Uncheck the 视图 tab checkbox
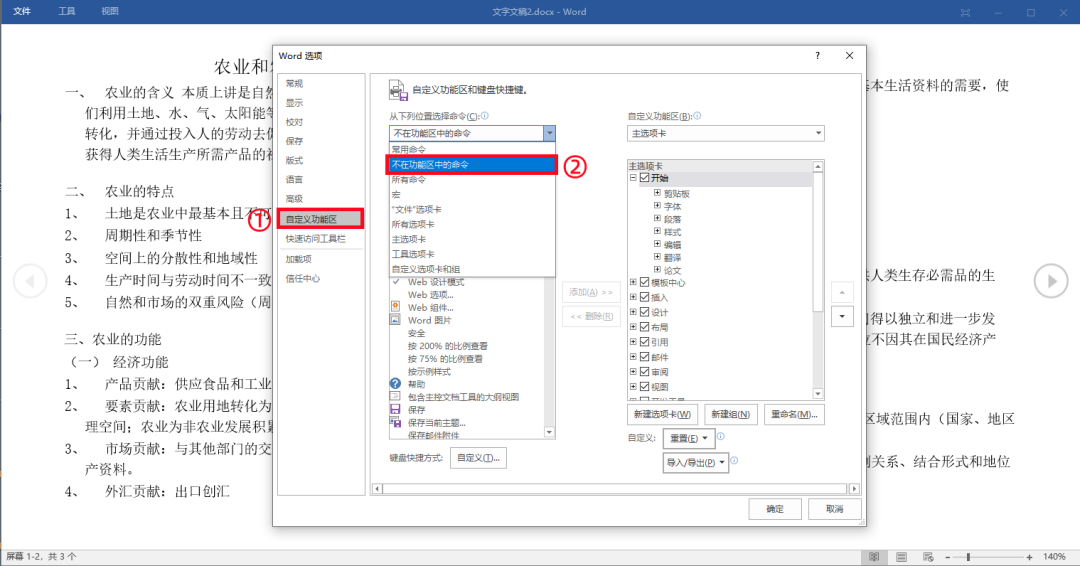 click(645, 386)
